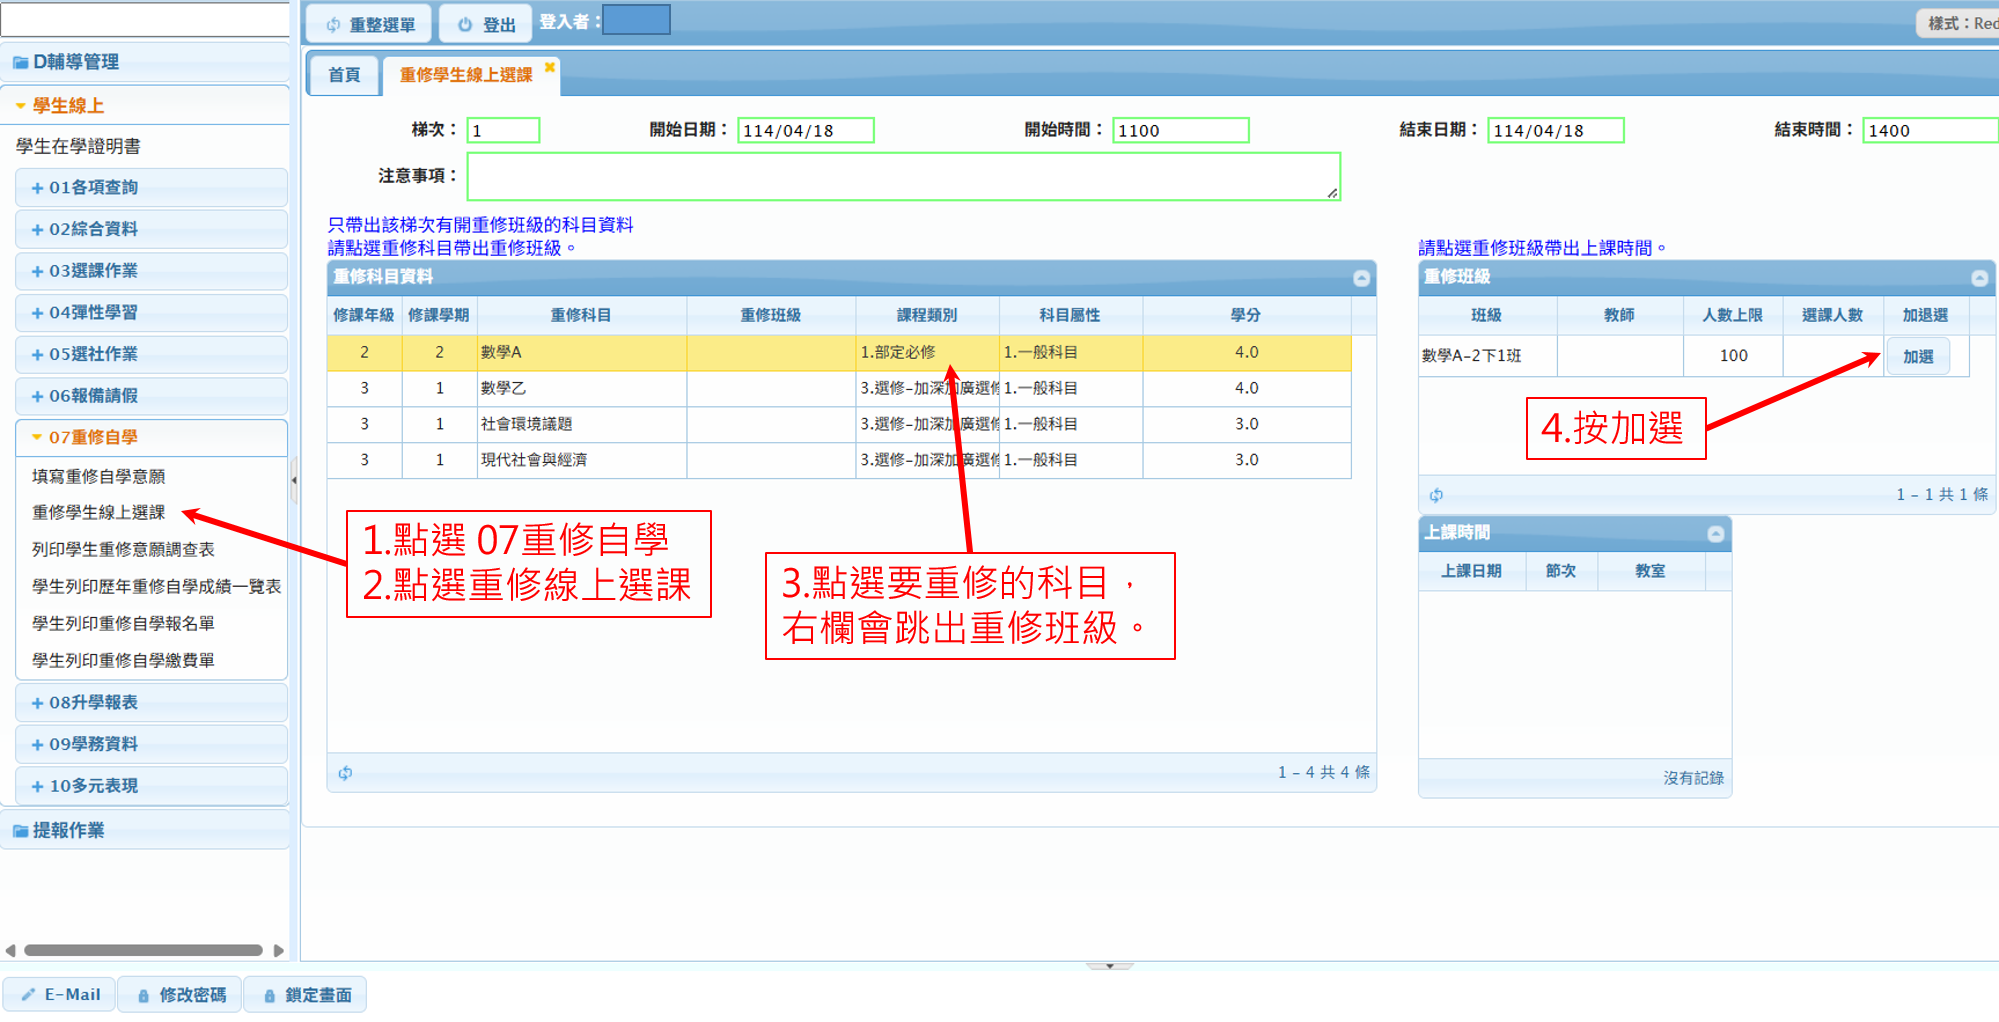Click the 重整選單 reload menu button

369,24
